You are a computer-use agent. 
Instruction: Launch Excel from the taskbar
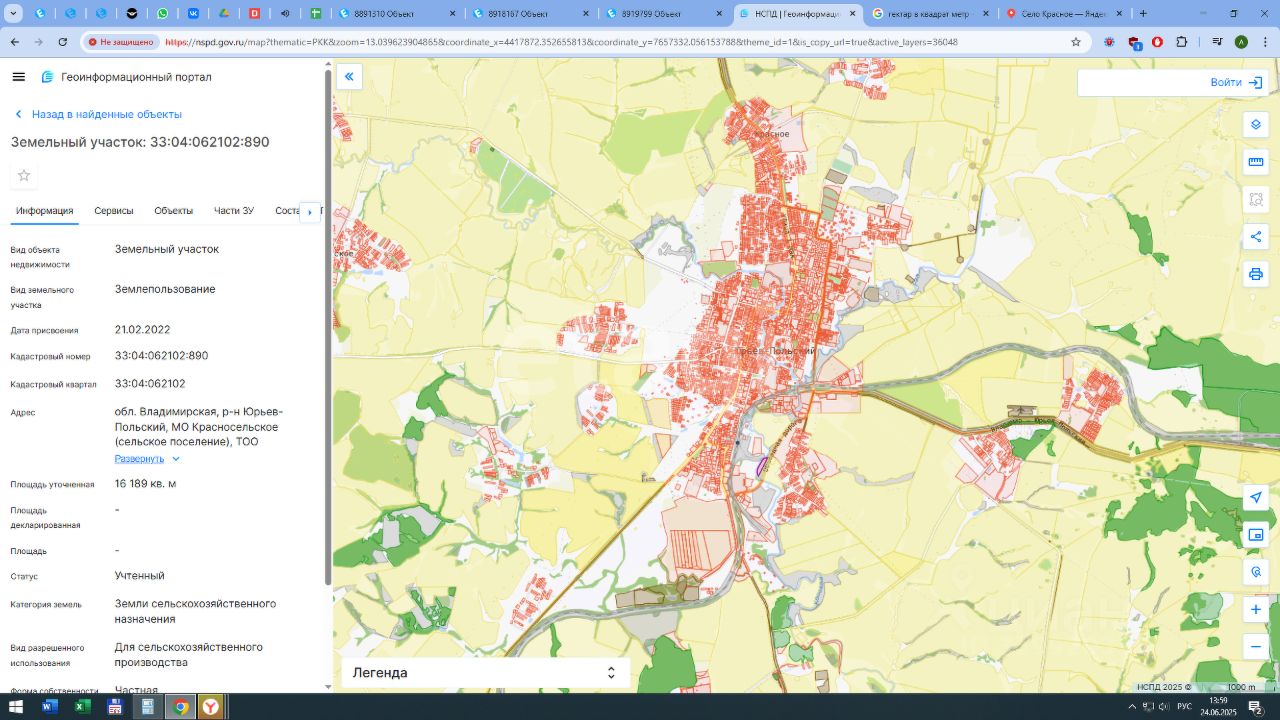[82, 707]
